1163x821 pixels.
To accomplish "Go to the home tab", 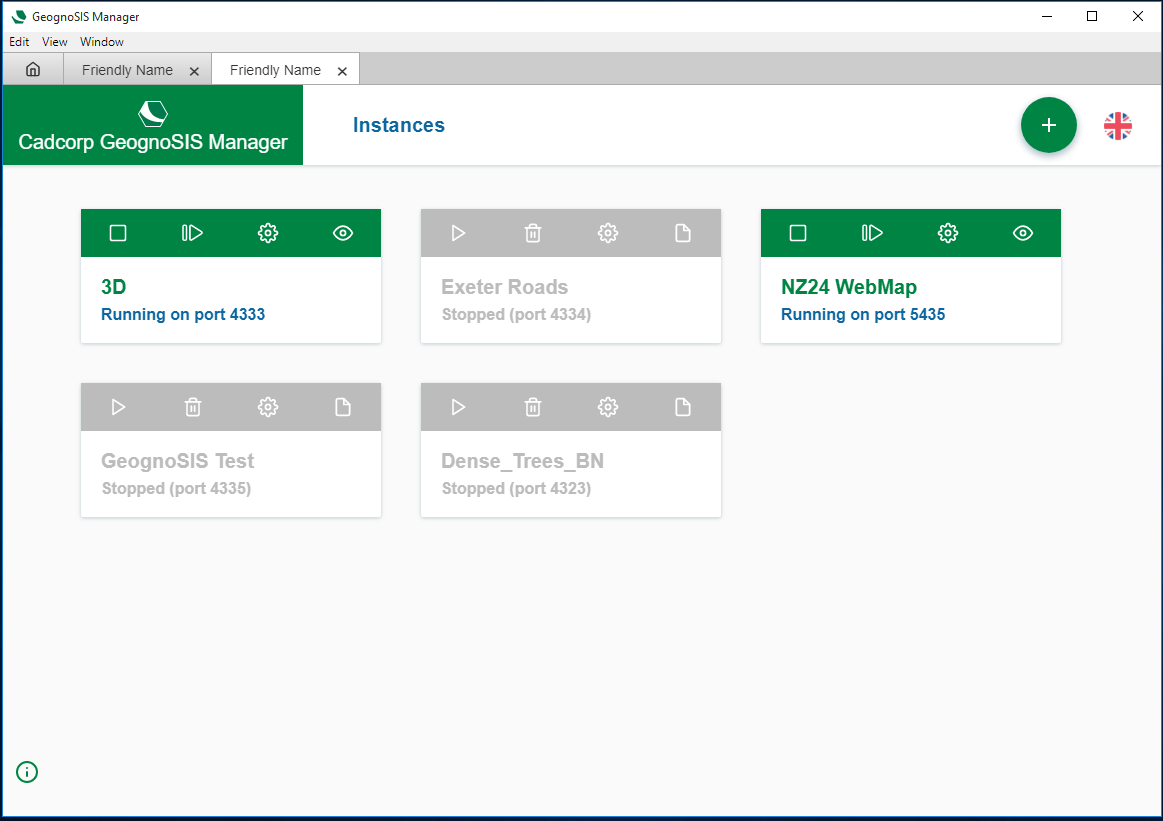I will pos(33,70).
